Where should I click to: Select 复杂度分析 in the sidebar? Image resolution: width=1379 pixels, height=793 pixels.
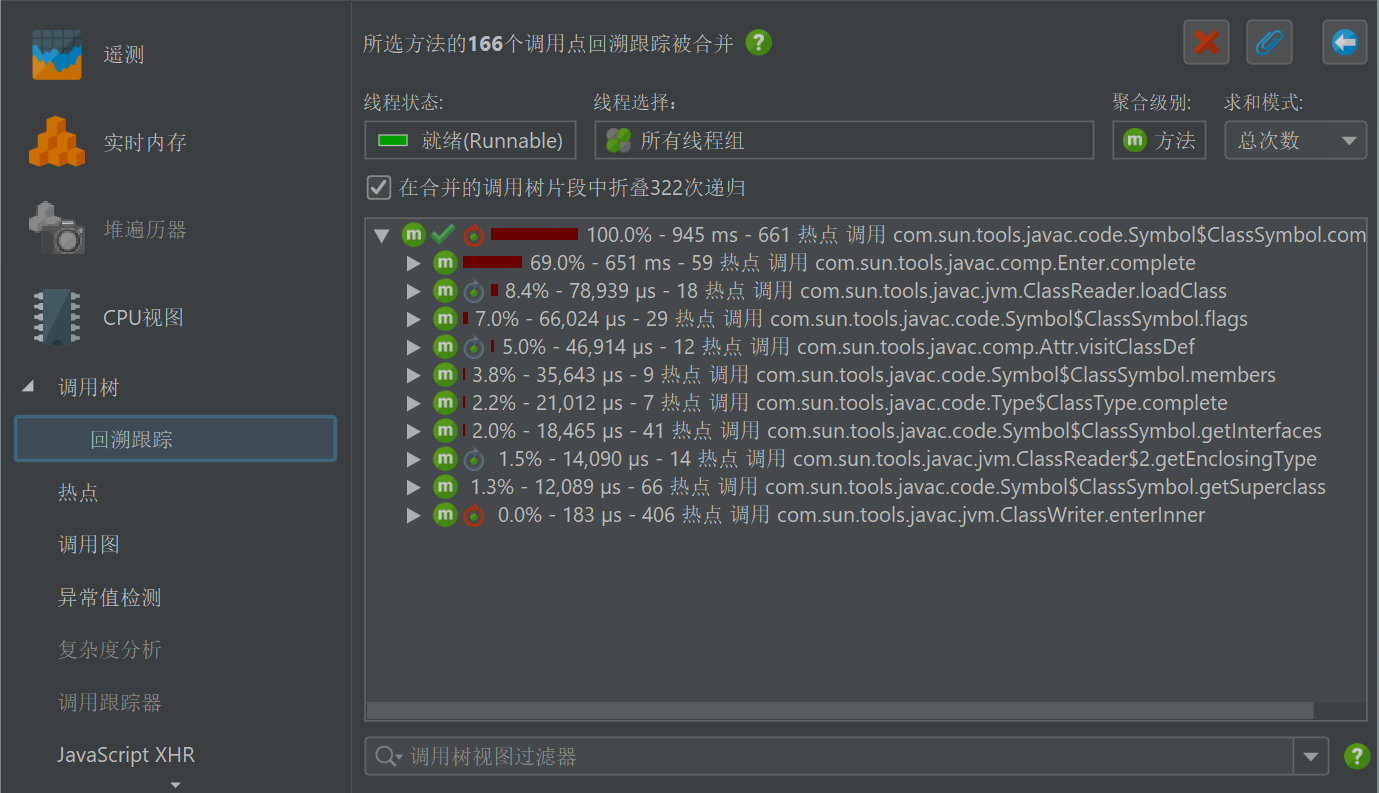click(x=109, y=649)
